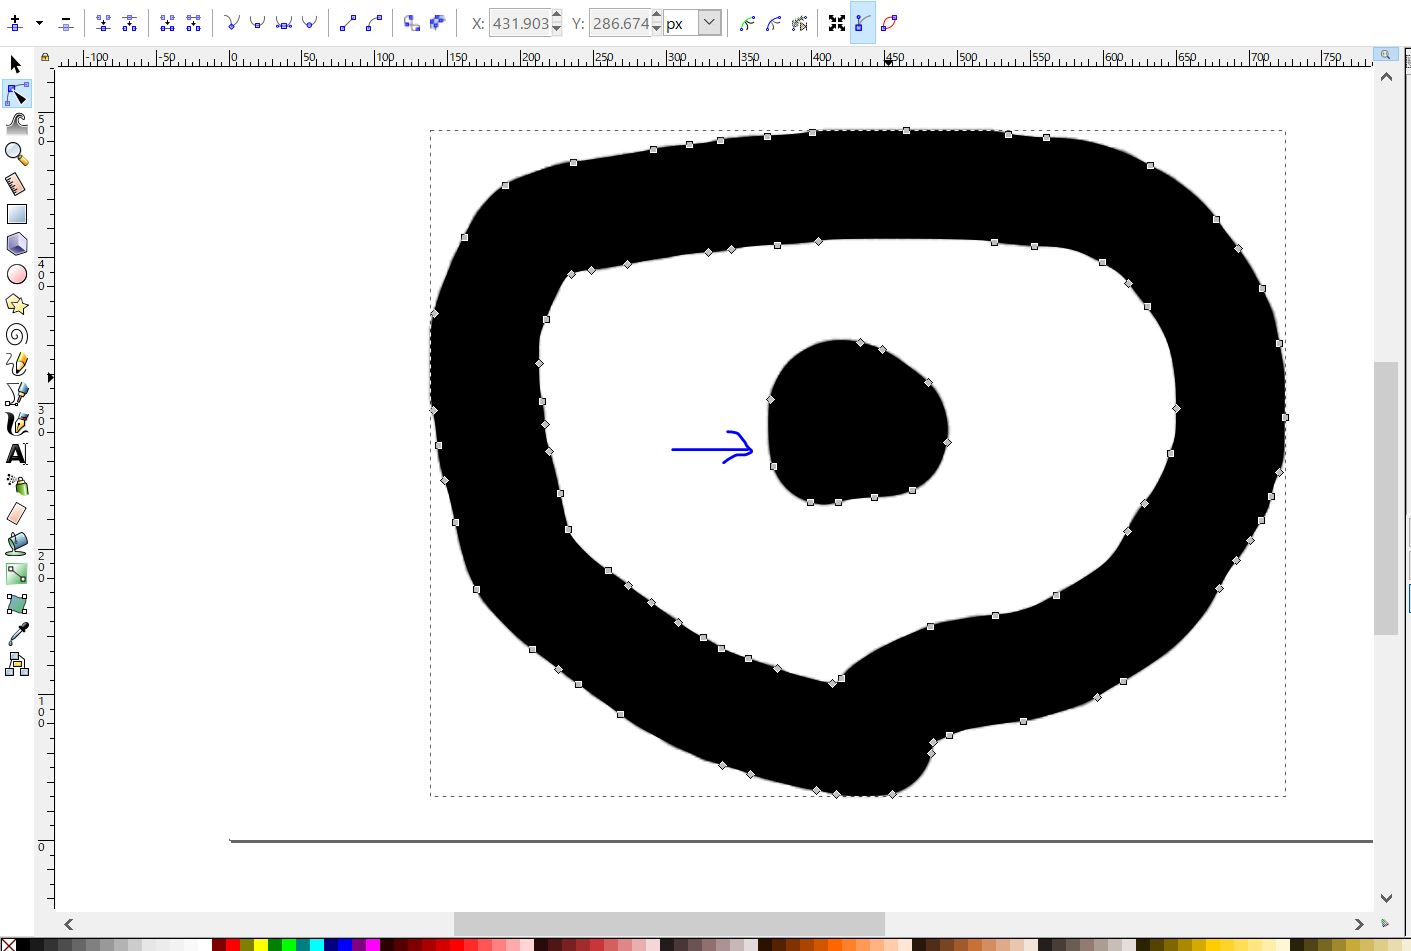Image resolution: width=1411 pixels, height=951 pixels.
Task: Convert stroke to path
Action: tap(437, 23)
